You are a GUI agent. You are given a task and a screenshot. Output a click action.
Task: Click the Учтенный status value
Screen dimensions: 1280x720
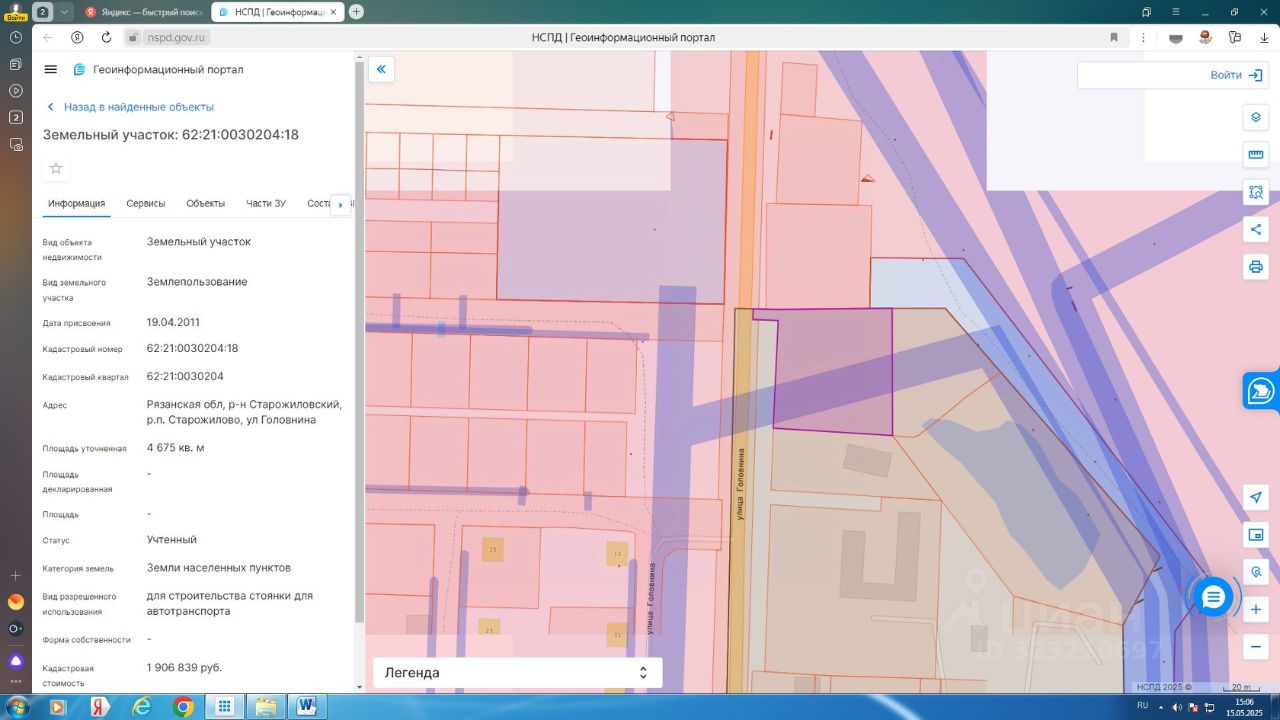(x=172, y=539)
